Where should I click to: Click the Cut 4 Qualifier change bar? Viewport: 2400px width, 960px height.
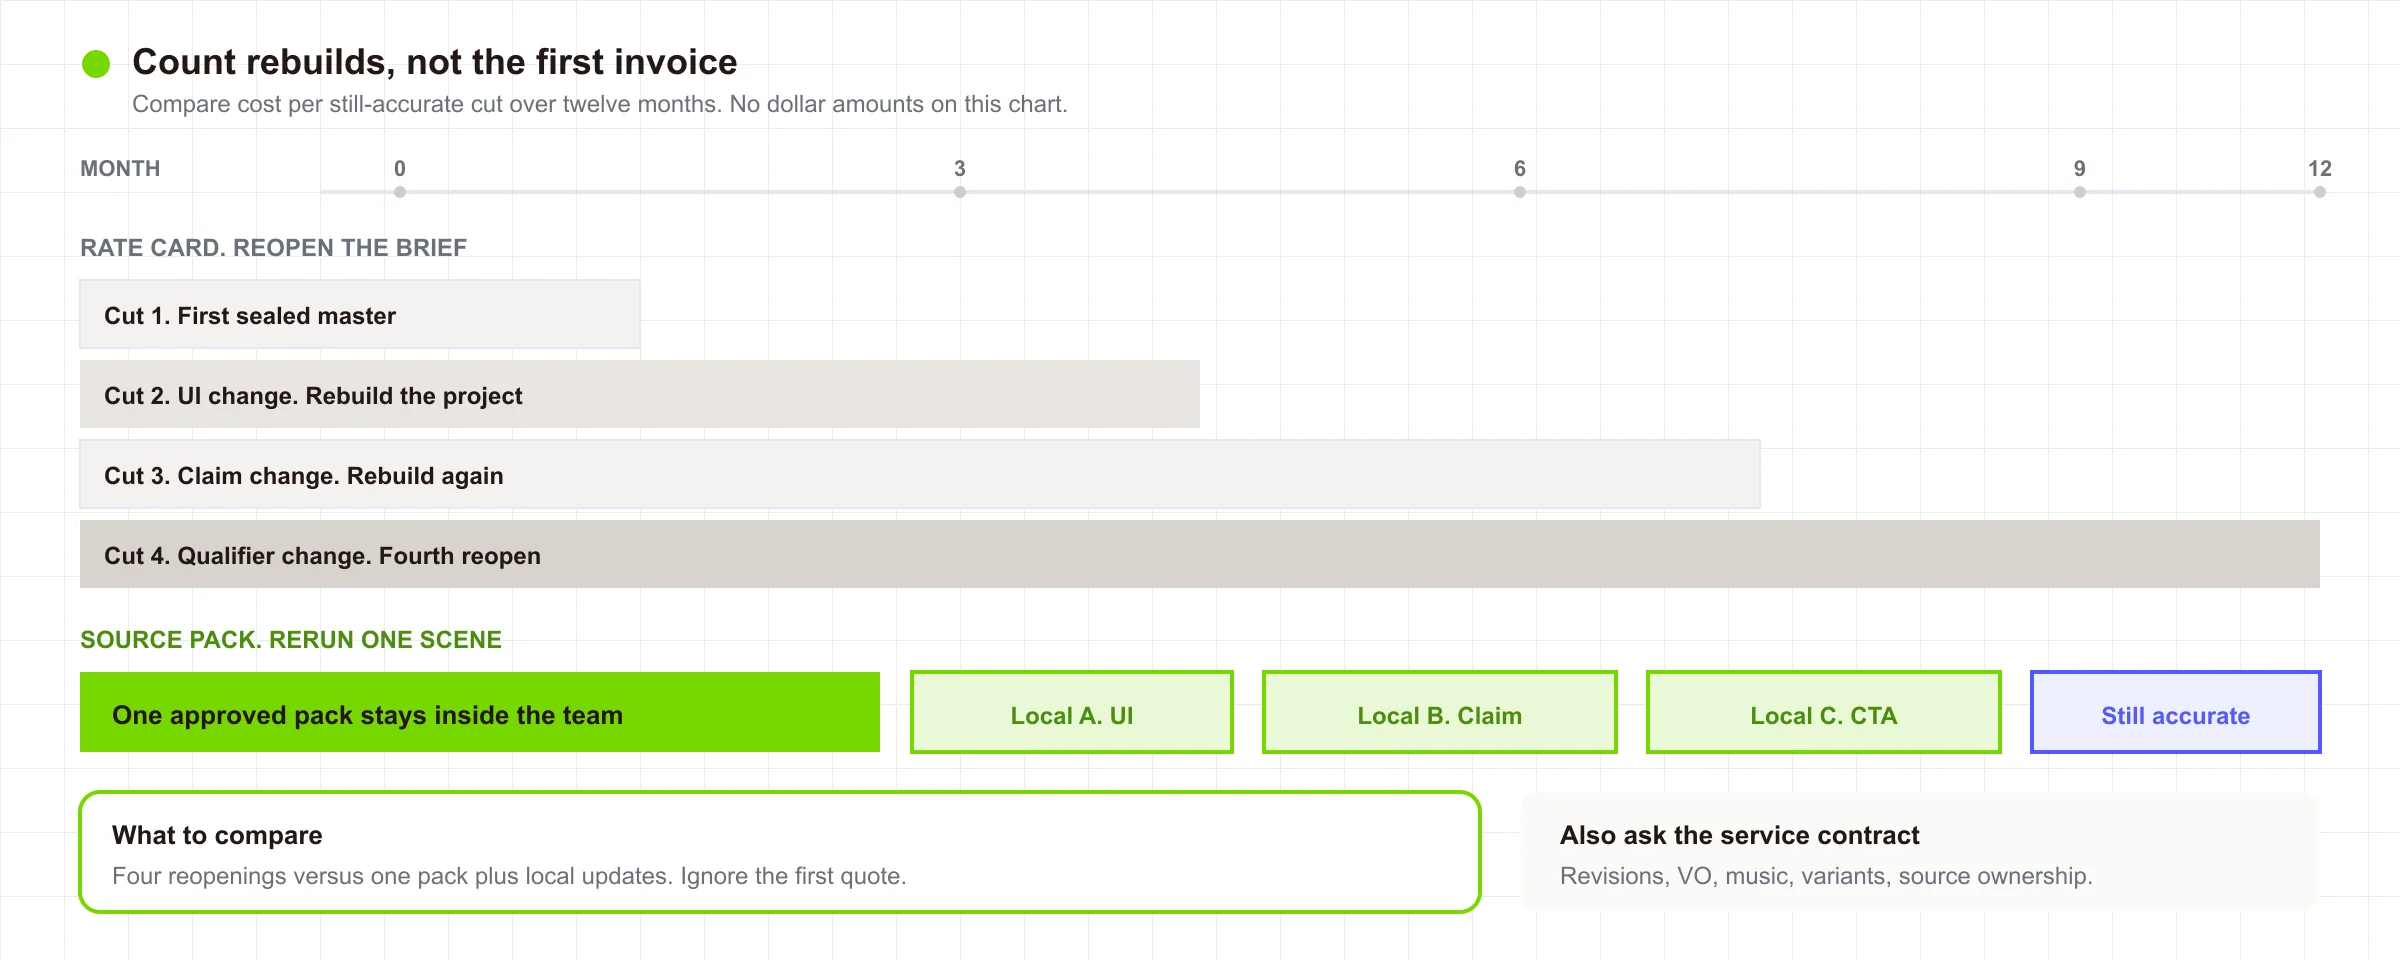[1200, 554]
